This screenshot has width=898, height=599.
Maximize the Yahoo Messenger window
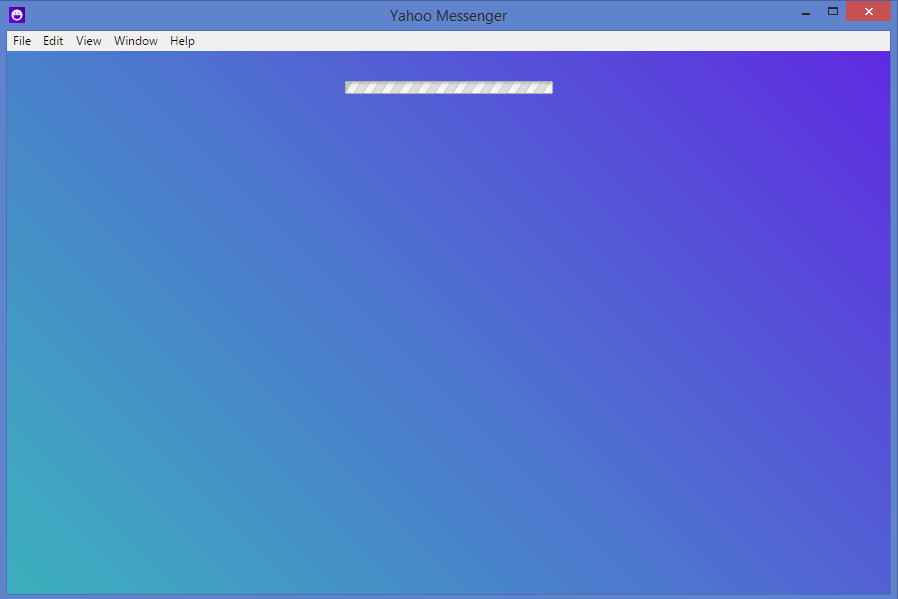tap(833, 11)
